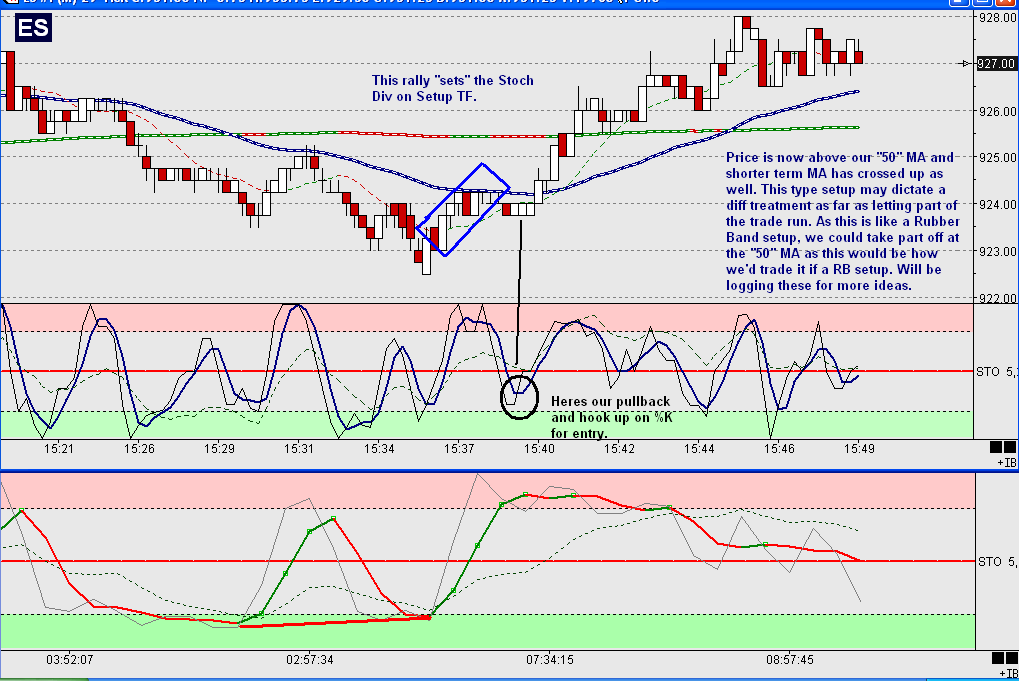
Task: Click the 15:34 time axis label
Action: [379, 448]
